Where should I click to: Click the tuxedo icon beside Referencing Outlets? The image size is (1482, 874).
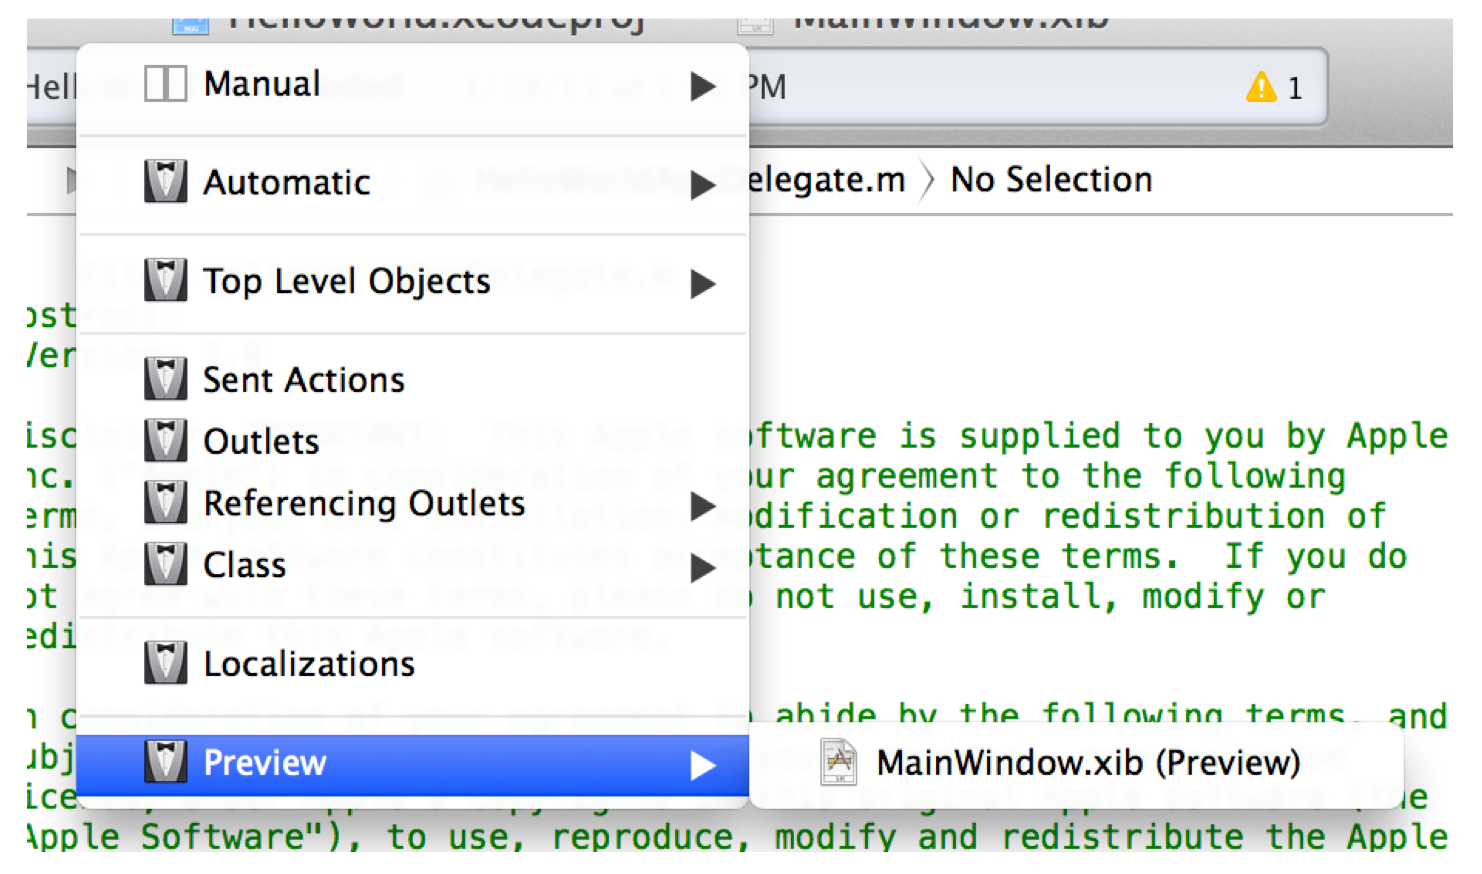(165, 503)
